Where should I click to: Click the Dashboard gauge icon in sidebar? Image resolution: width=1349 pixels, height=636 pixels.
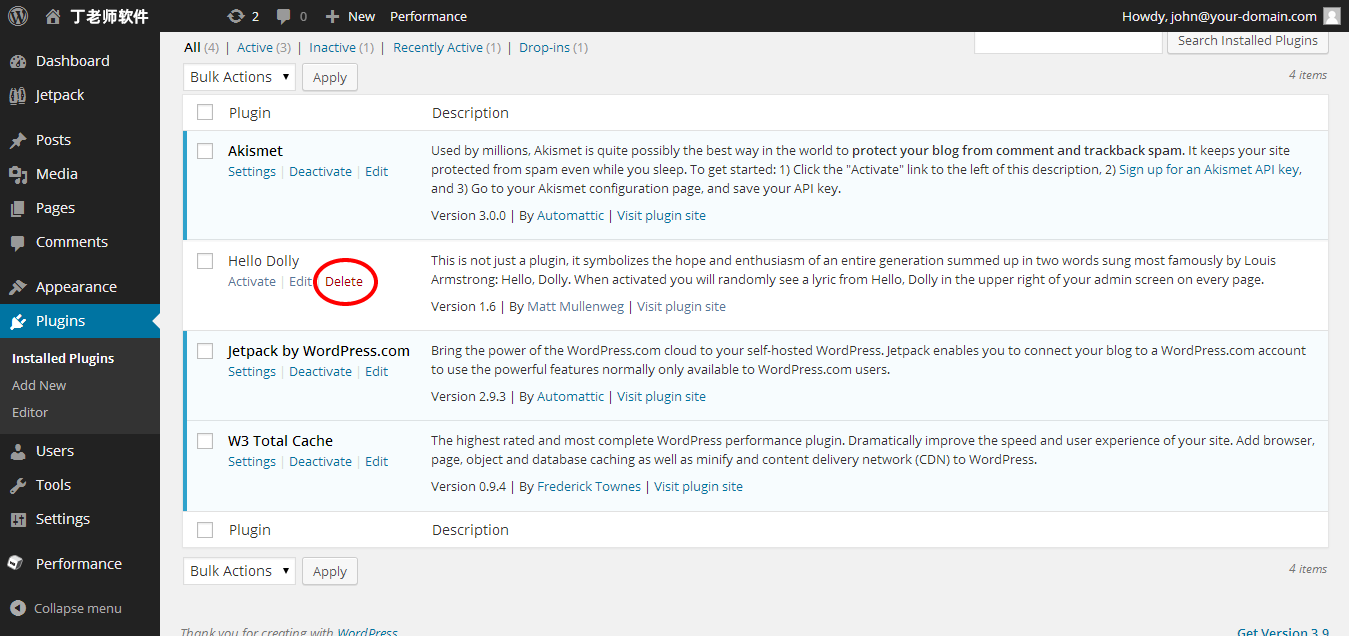pos(17,61)
